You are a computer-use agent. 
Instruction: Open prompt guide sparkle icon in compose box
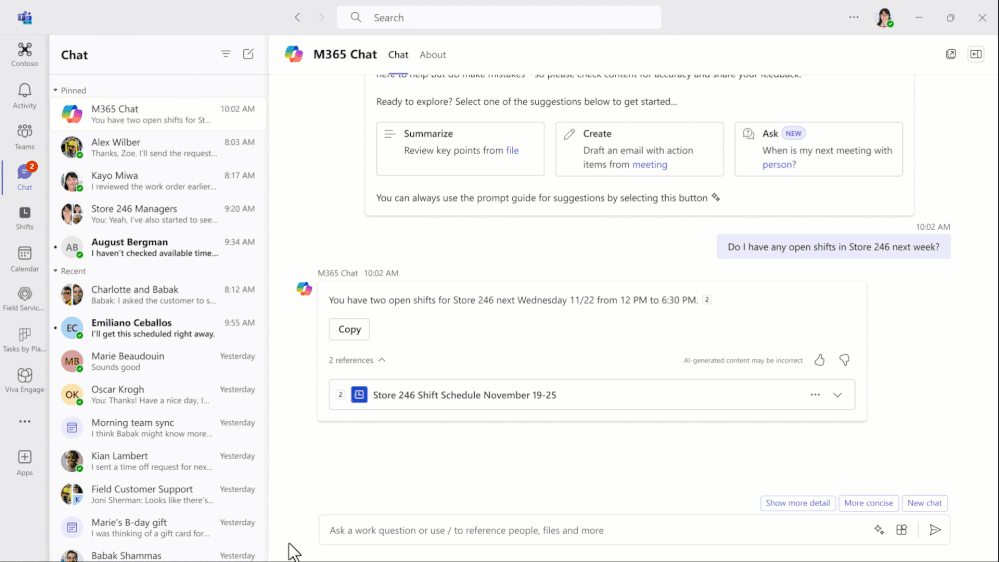[x=879, y=530]
